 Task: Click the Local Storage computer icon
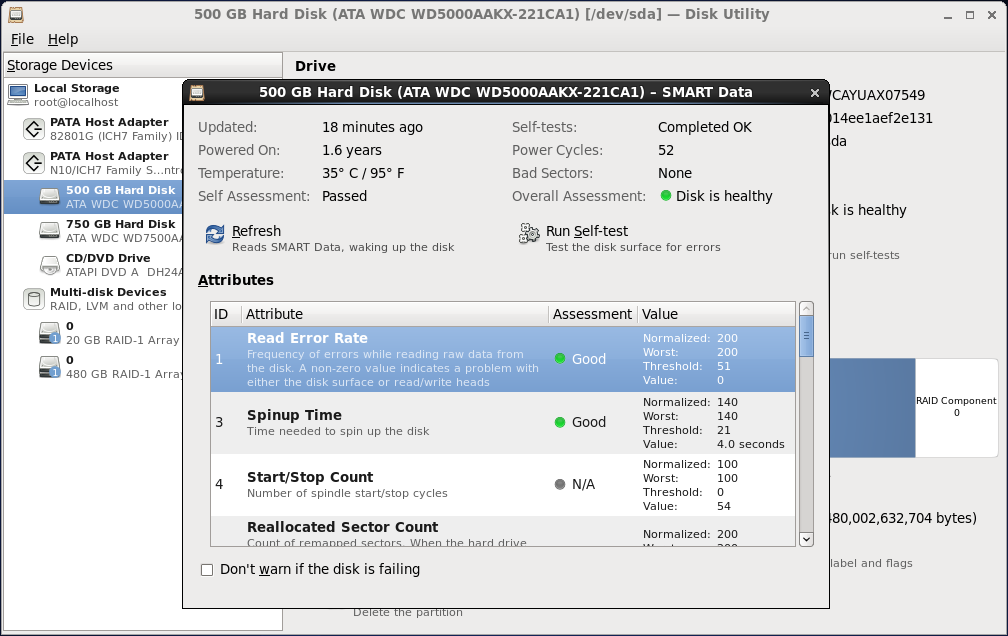click(x=18, y=95)
